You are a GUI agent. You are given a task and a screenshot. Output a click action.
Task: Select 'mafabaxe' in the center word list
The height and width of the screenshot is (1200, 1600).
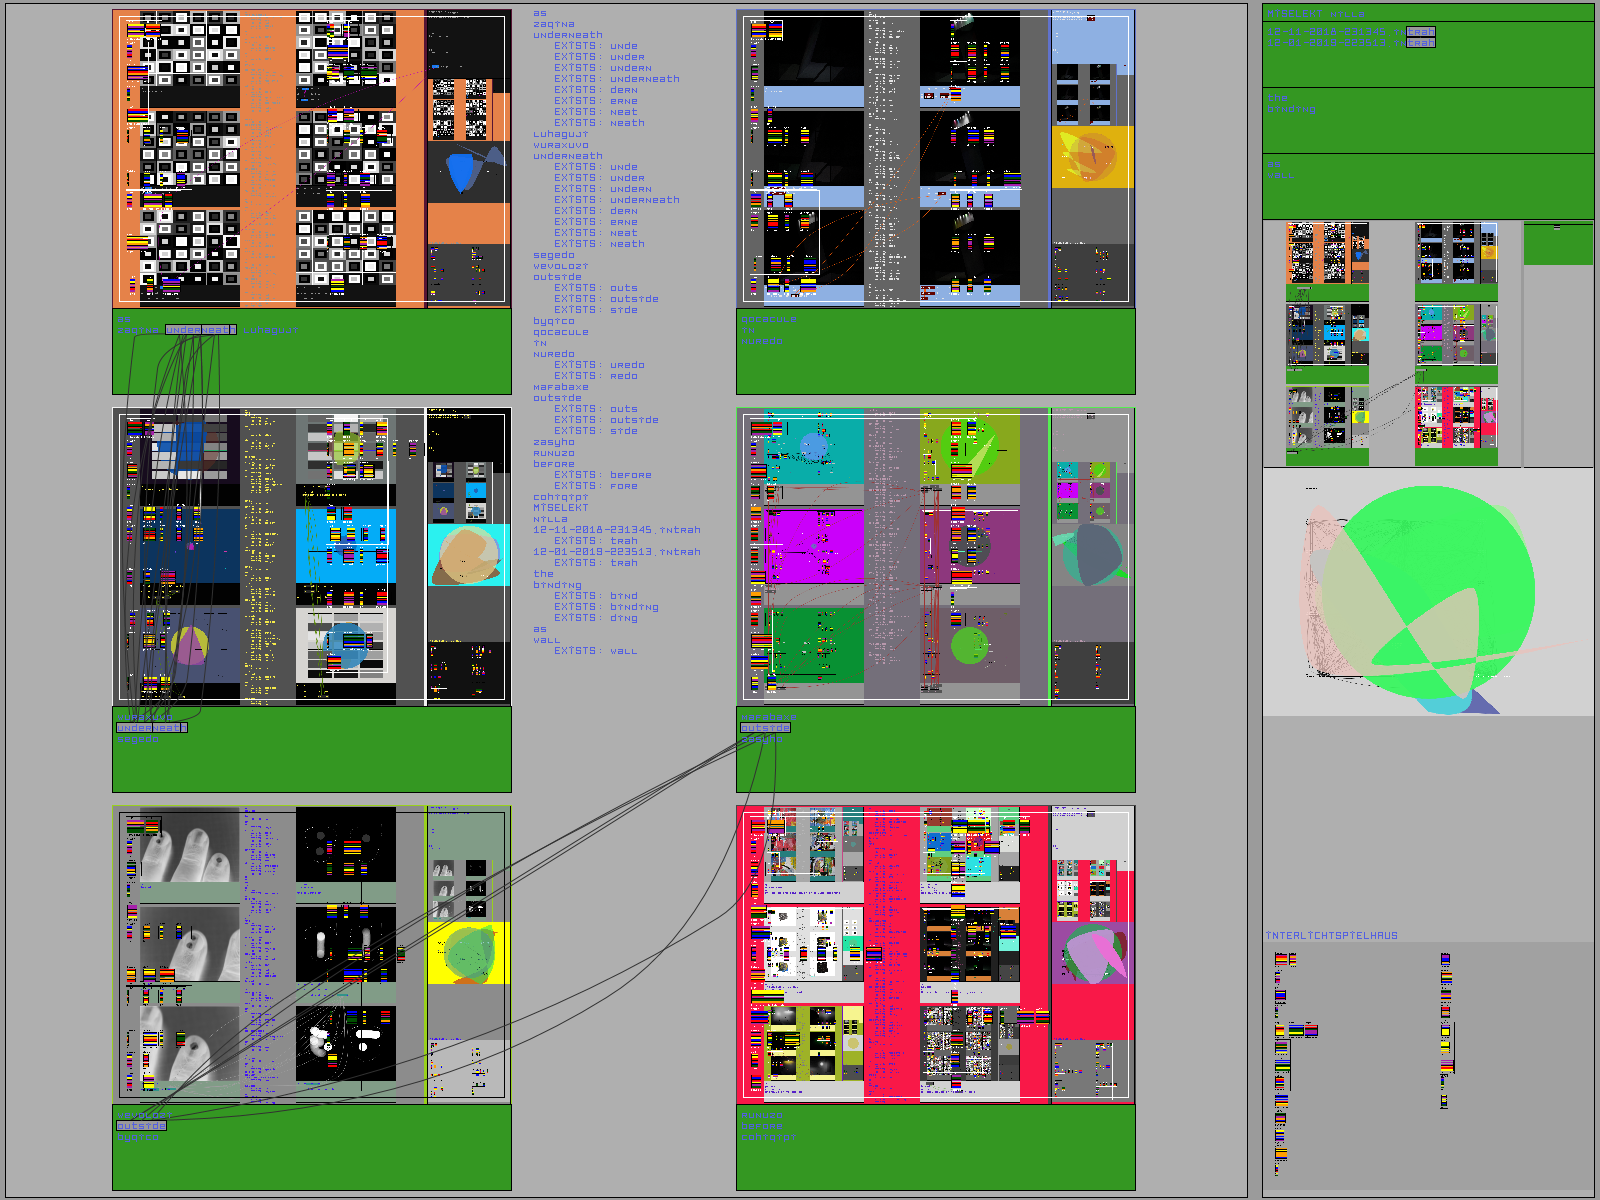tap(560, 387)
